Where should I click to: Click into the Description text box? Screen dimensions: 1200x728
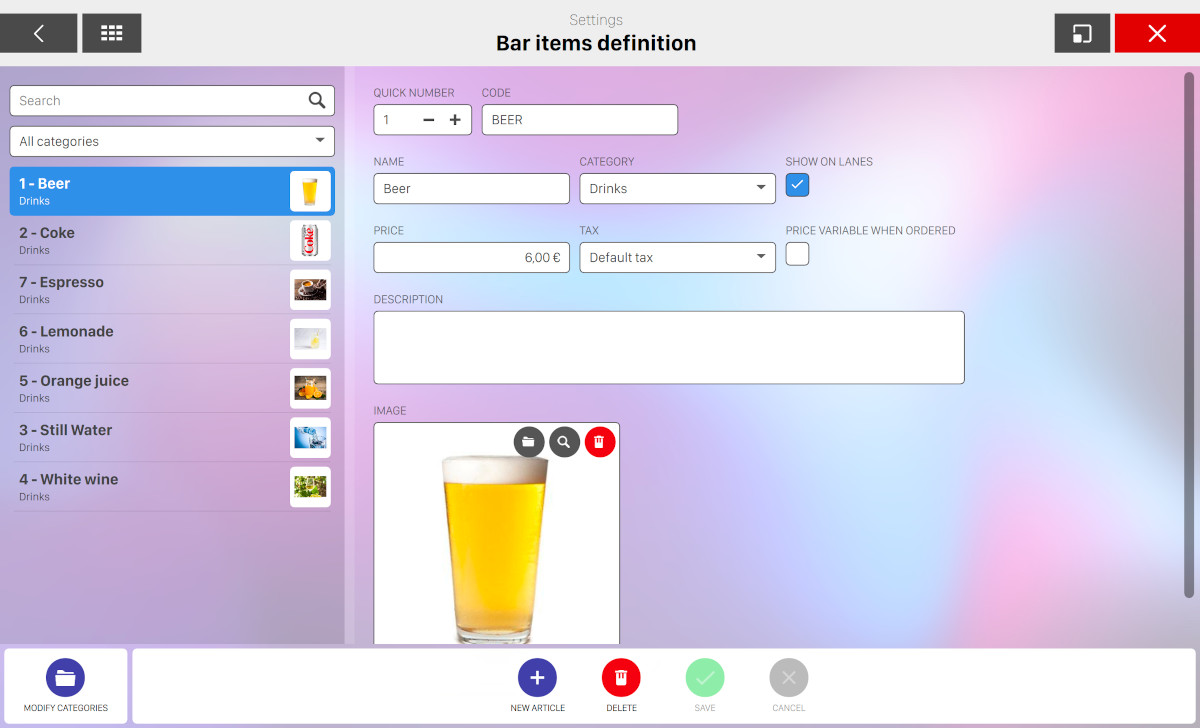(x=668, y=347)
